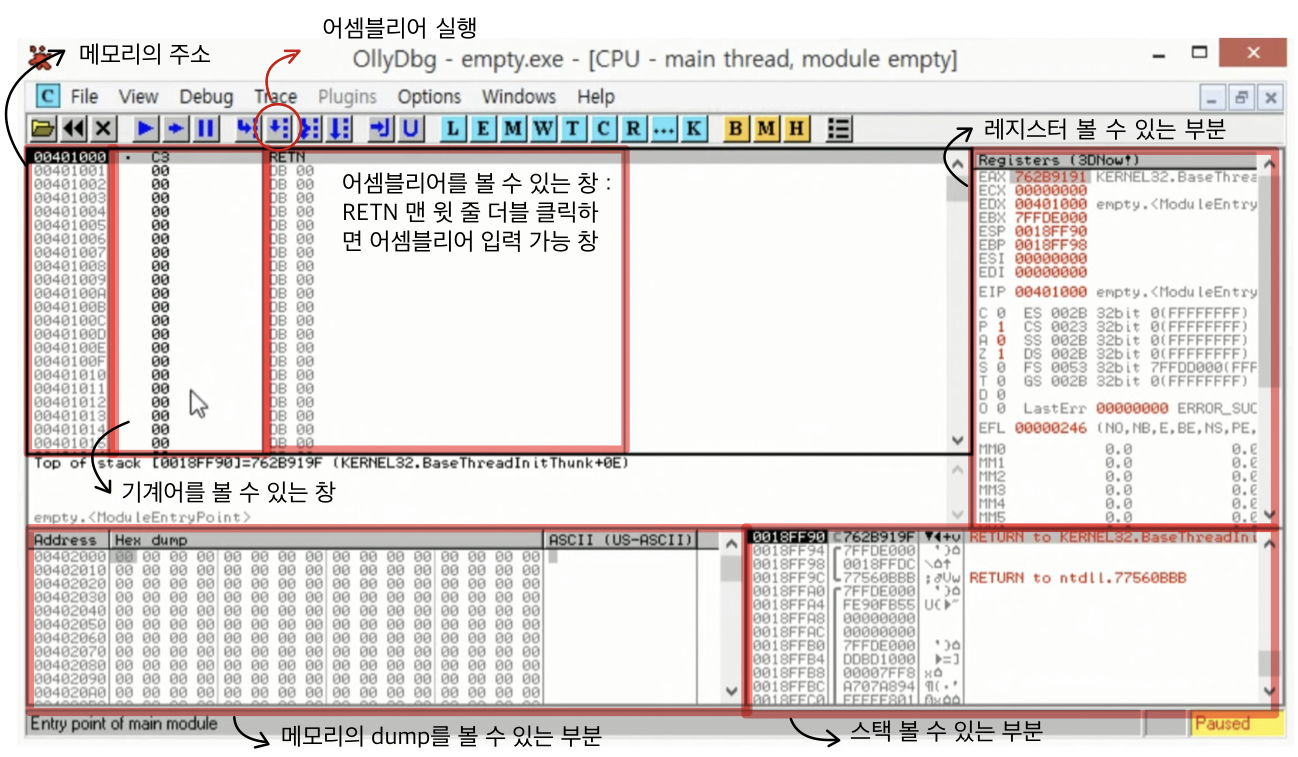Select address 00401000 in disassembly
1298x757 pixels.
pos(68,157)
